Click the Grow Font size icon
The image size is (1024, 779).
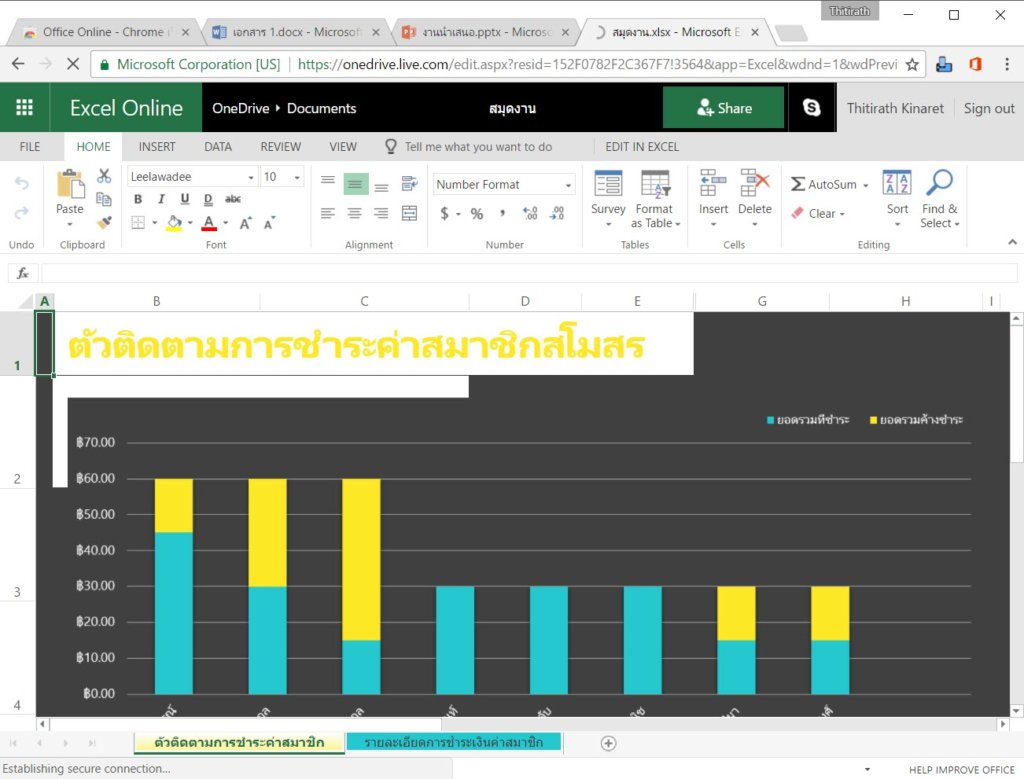245,223
